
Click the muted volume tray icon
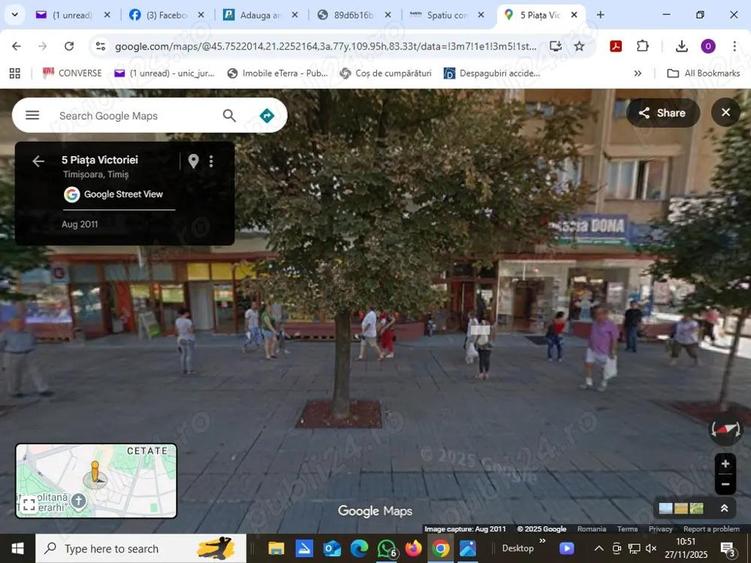pyautogui.click(x=650, y=549)
